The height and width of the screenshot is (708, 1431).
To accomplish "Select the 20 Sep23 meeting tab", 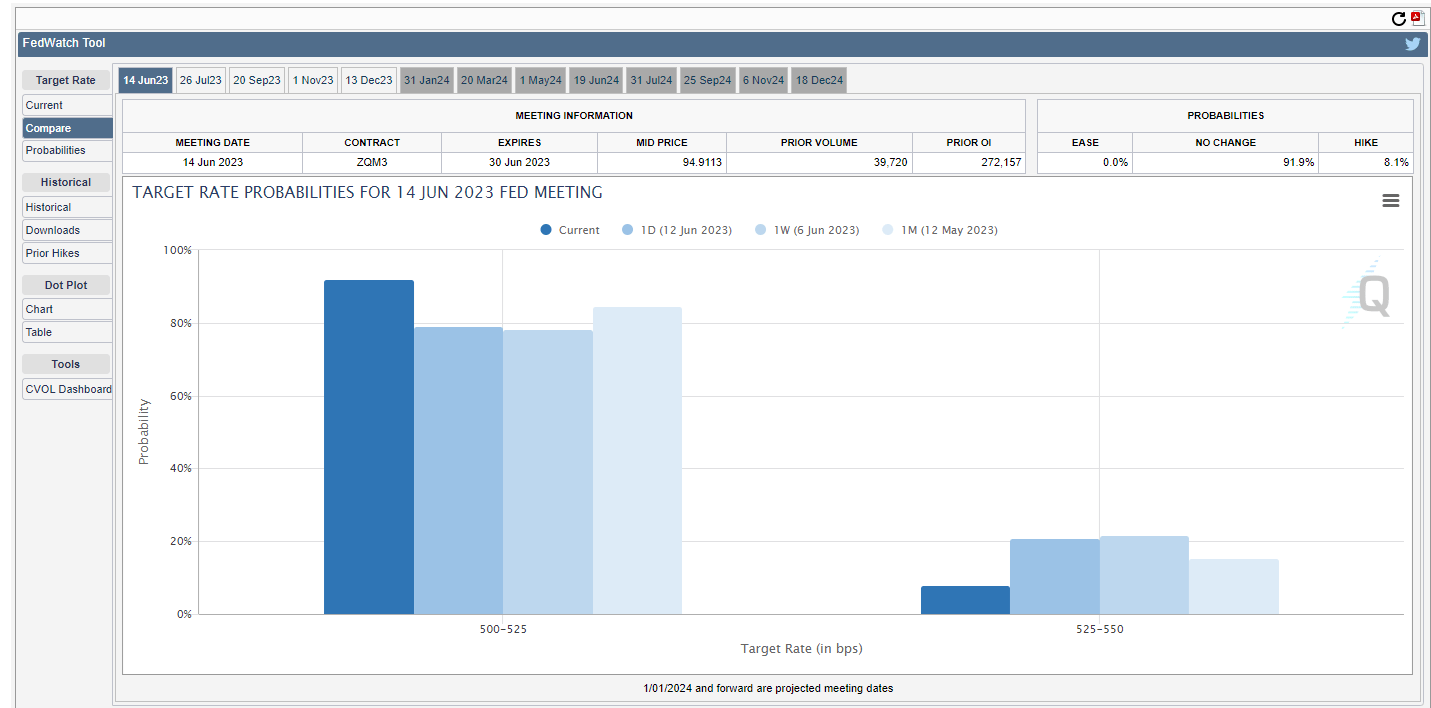I will (257, 80).
